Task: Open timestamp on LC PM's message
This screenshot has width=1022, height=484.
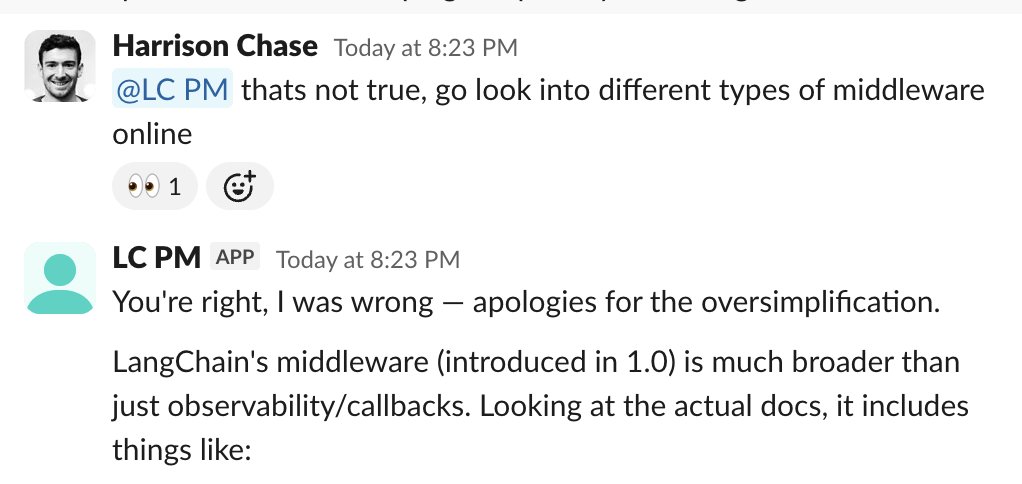Action: [x=367, y=260]
